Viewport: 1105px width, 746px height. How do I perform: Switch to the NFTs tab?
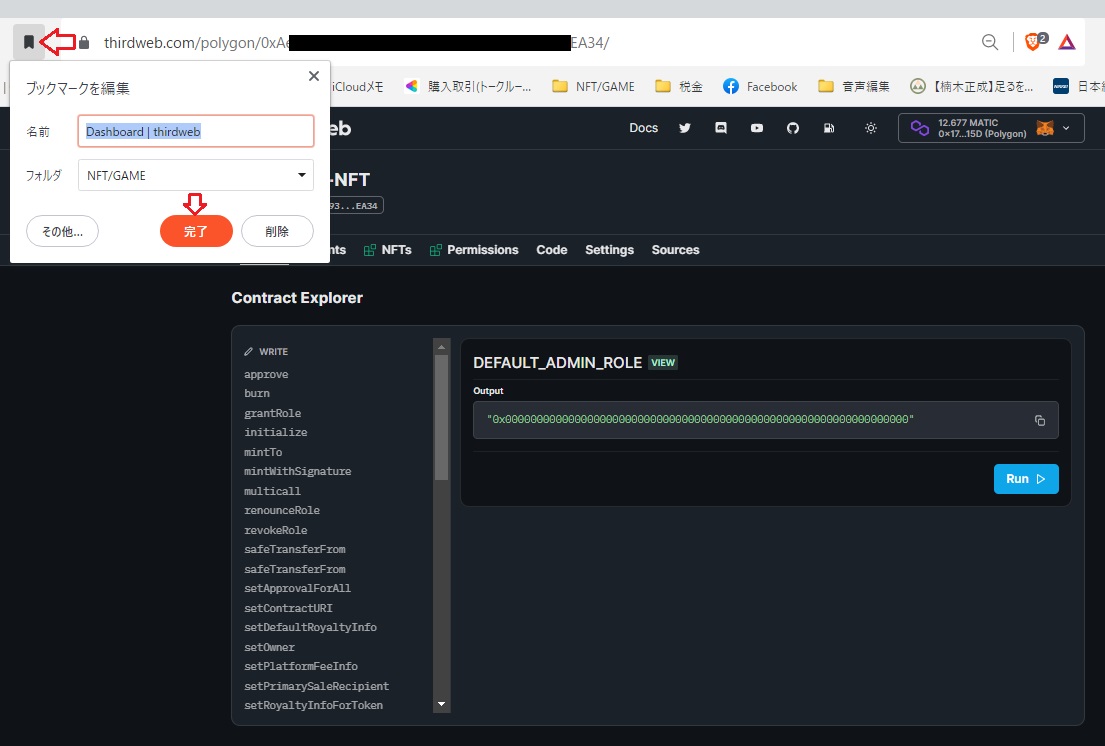click(x=388, y=250)
